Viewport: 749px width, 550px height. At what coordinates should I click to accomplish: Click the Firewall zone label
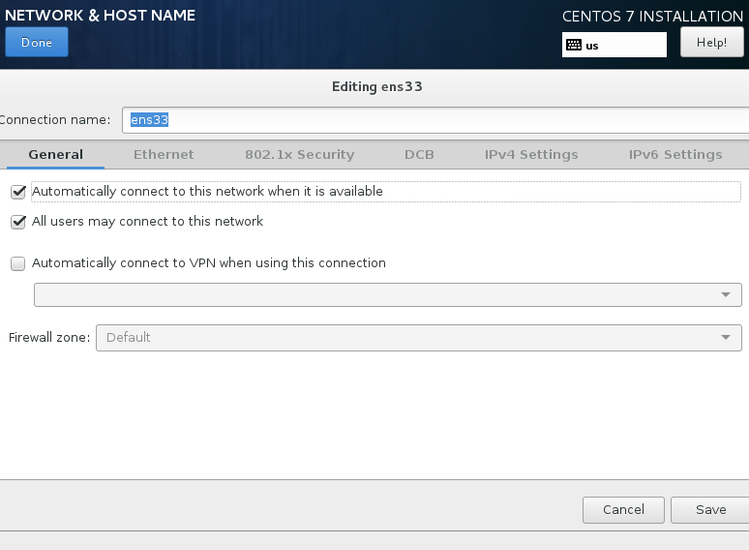tap(49, 338)
